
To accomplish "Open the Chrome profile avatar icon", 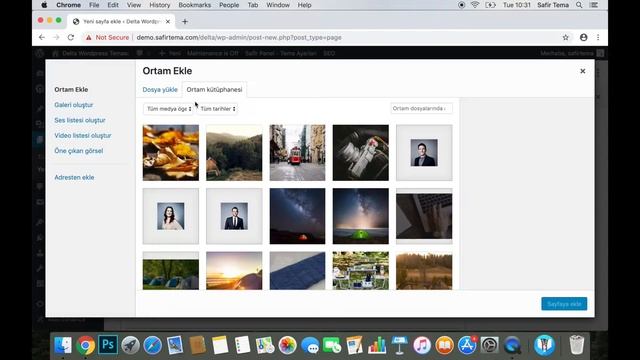I will 584,37.
